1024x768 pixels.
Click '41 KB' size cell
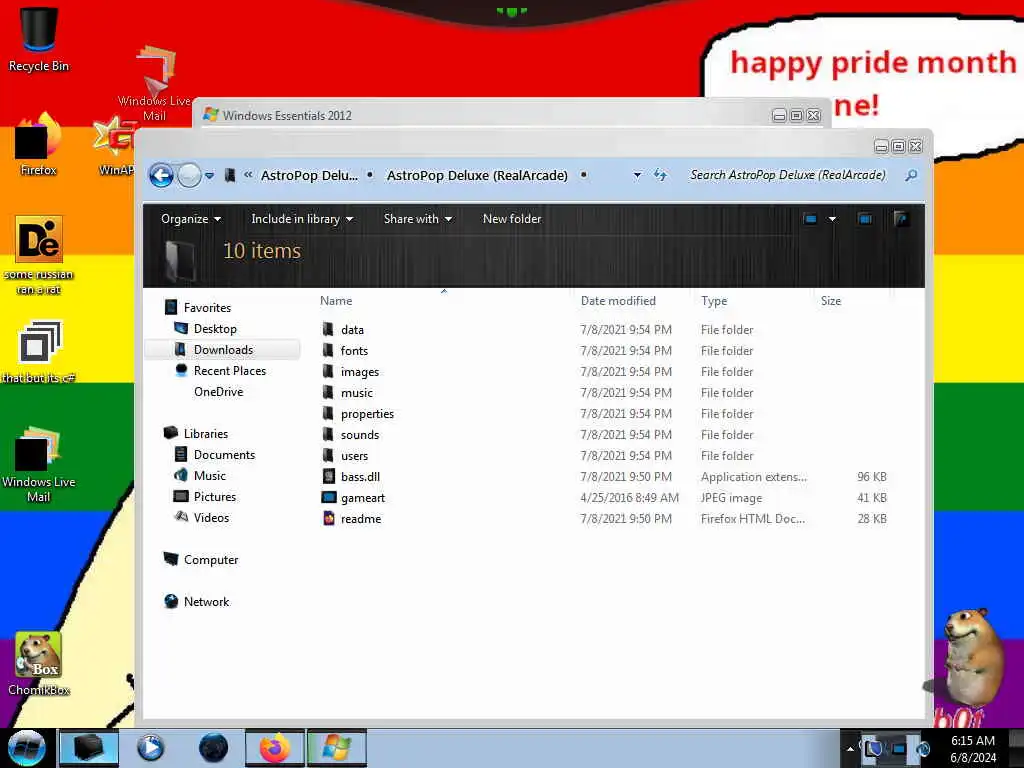click(x=872, y=498)
